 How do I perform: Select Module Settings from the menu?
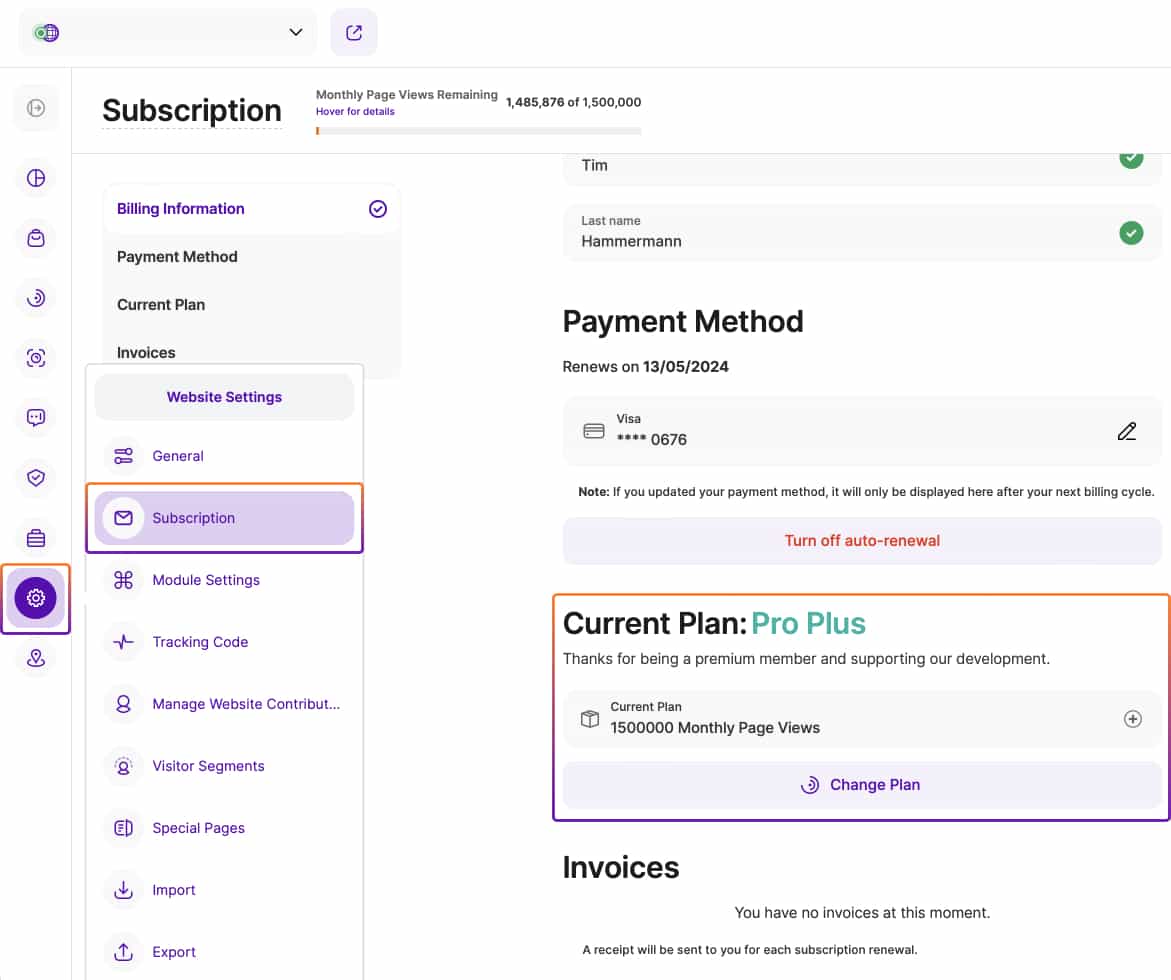click(x=206, y=580)
